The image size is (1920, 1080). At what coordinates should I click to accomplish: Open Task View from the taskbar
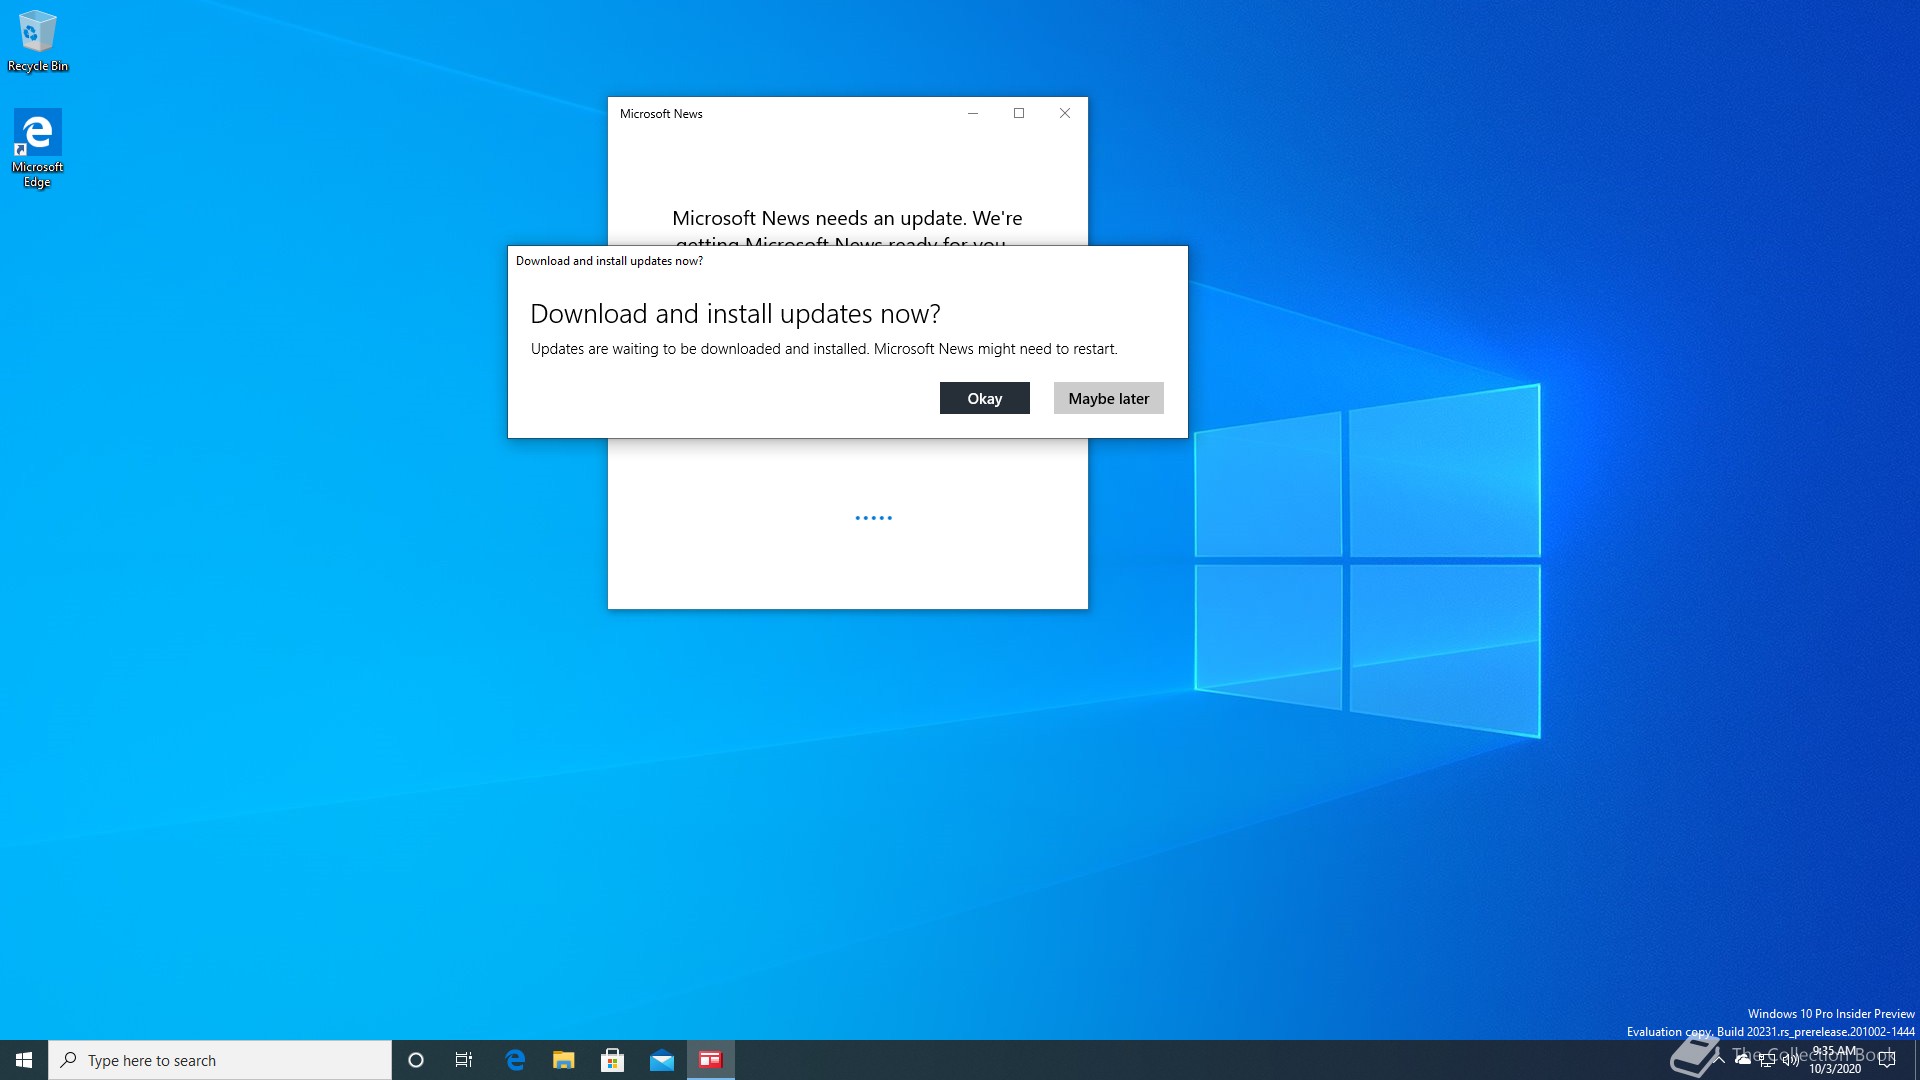point(464,1060)
